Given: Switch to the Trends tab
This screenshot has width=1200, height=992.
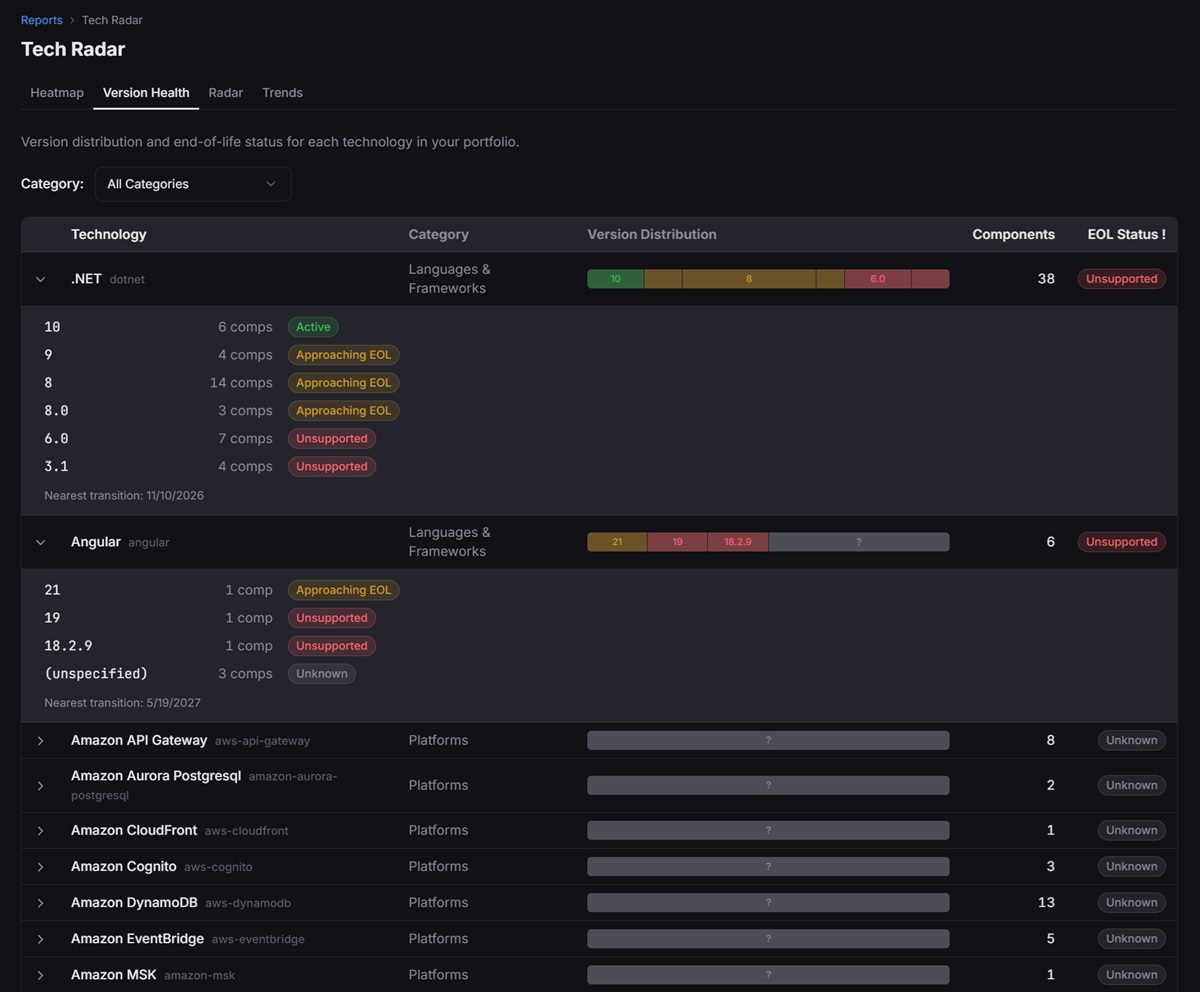Looking at the screenshot, I should coord(282,92).
